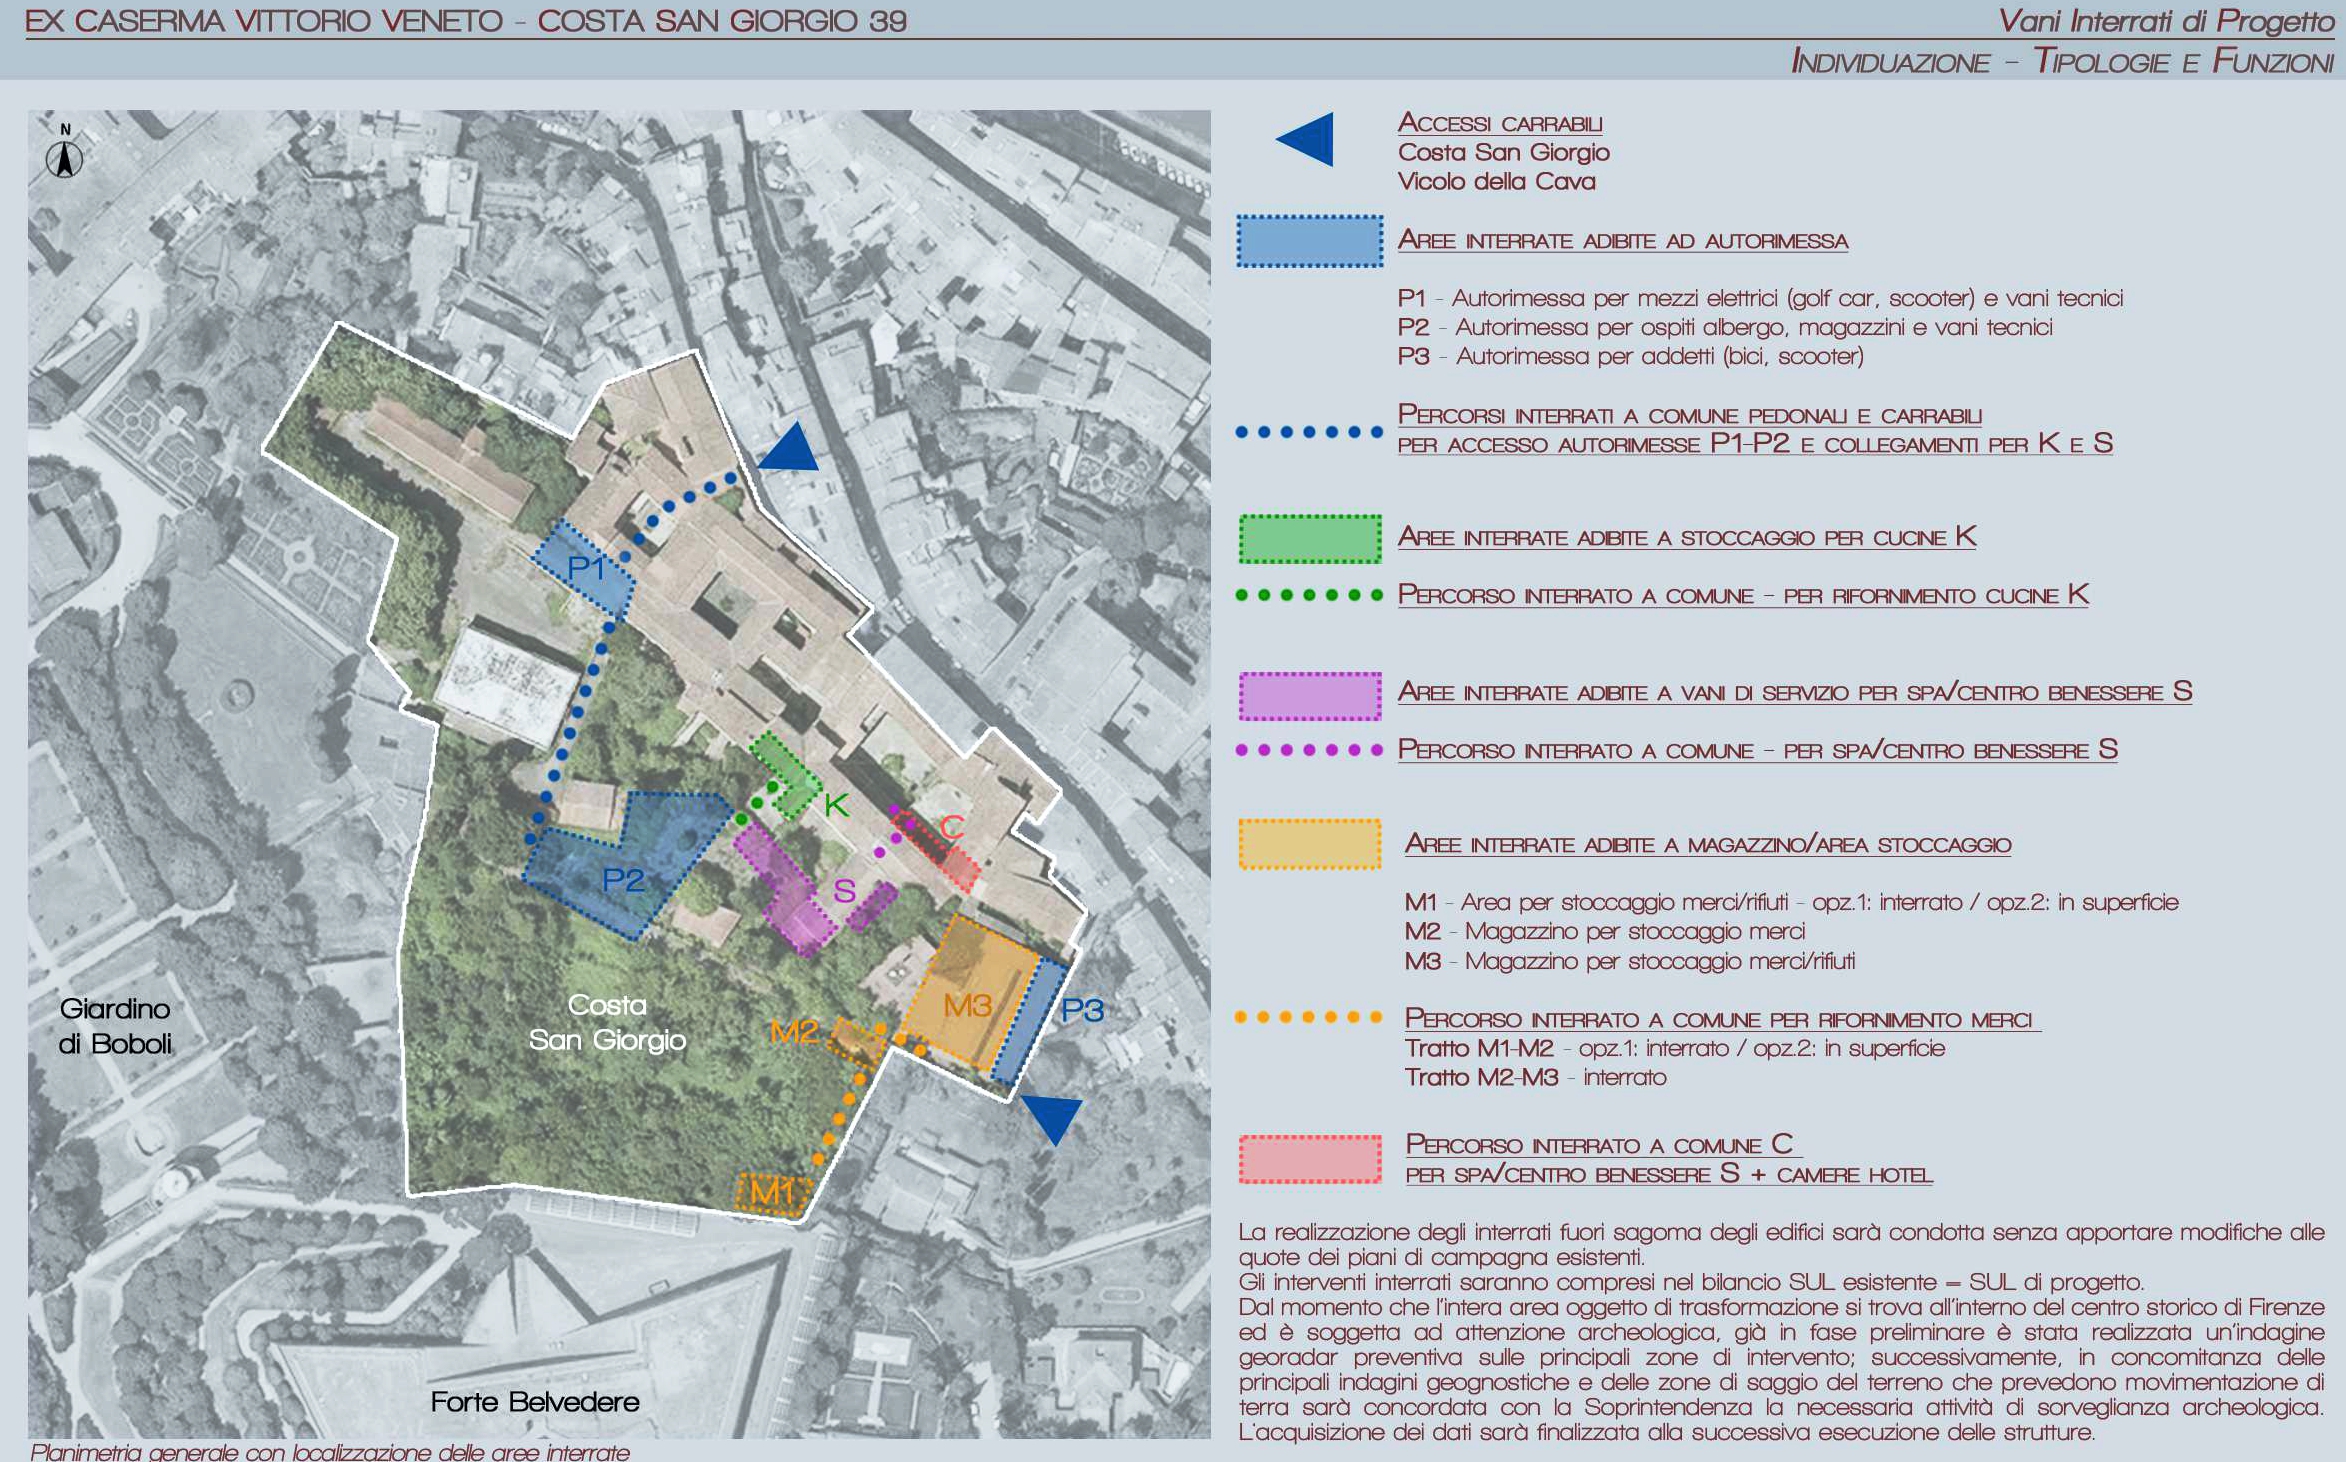Click the P2 autorimessa ospiti albergo line

[x=1725, y=327]
